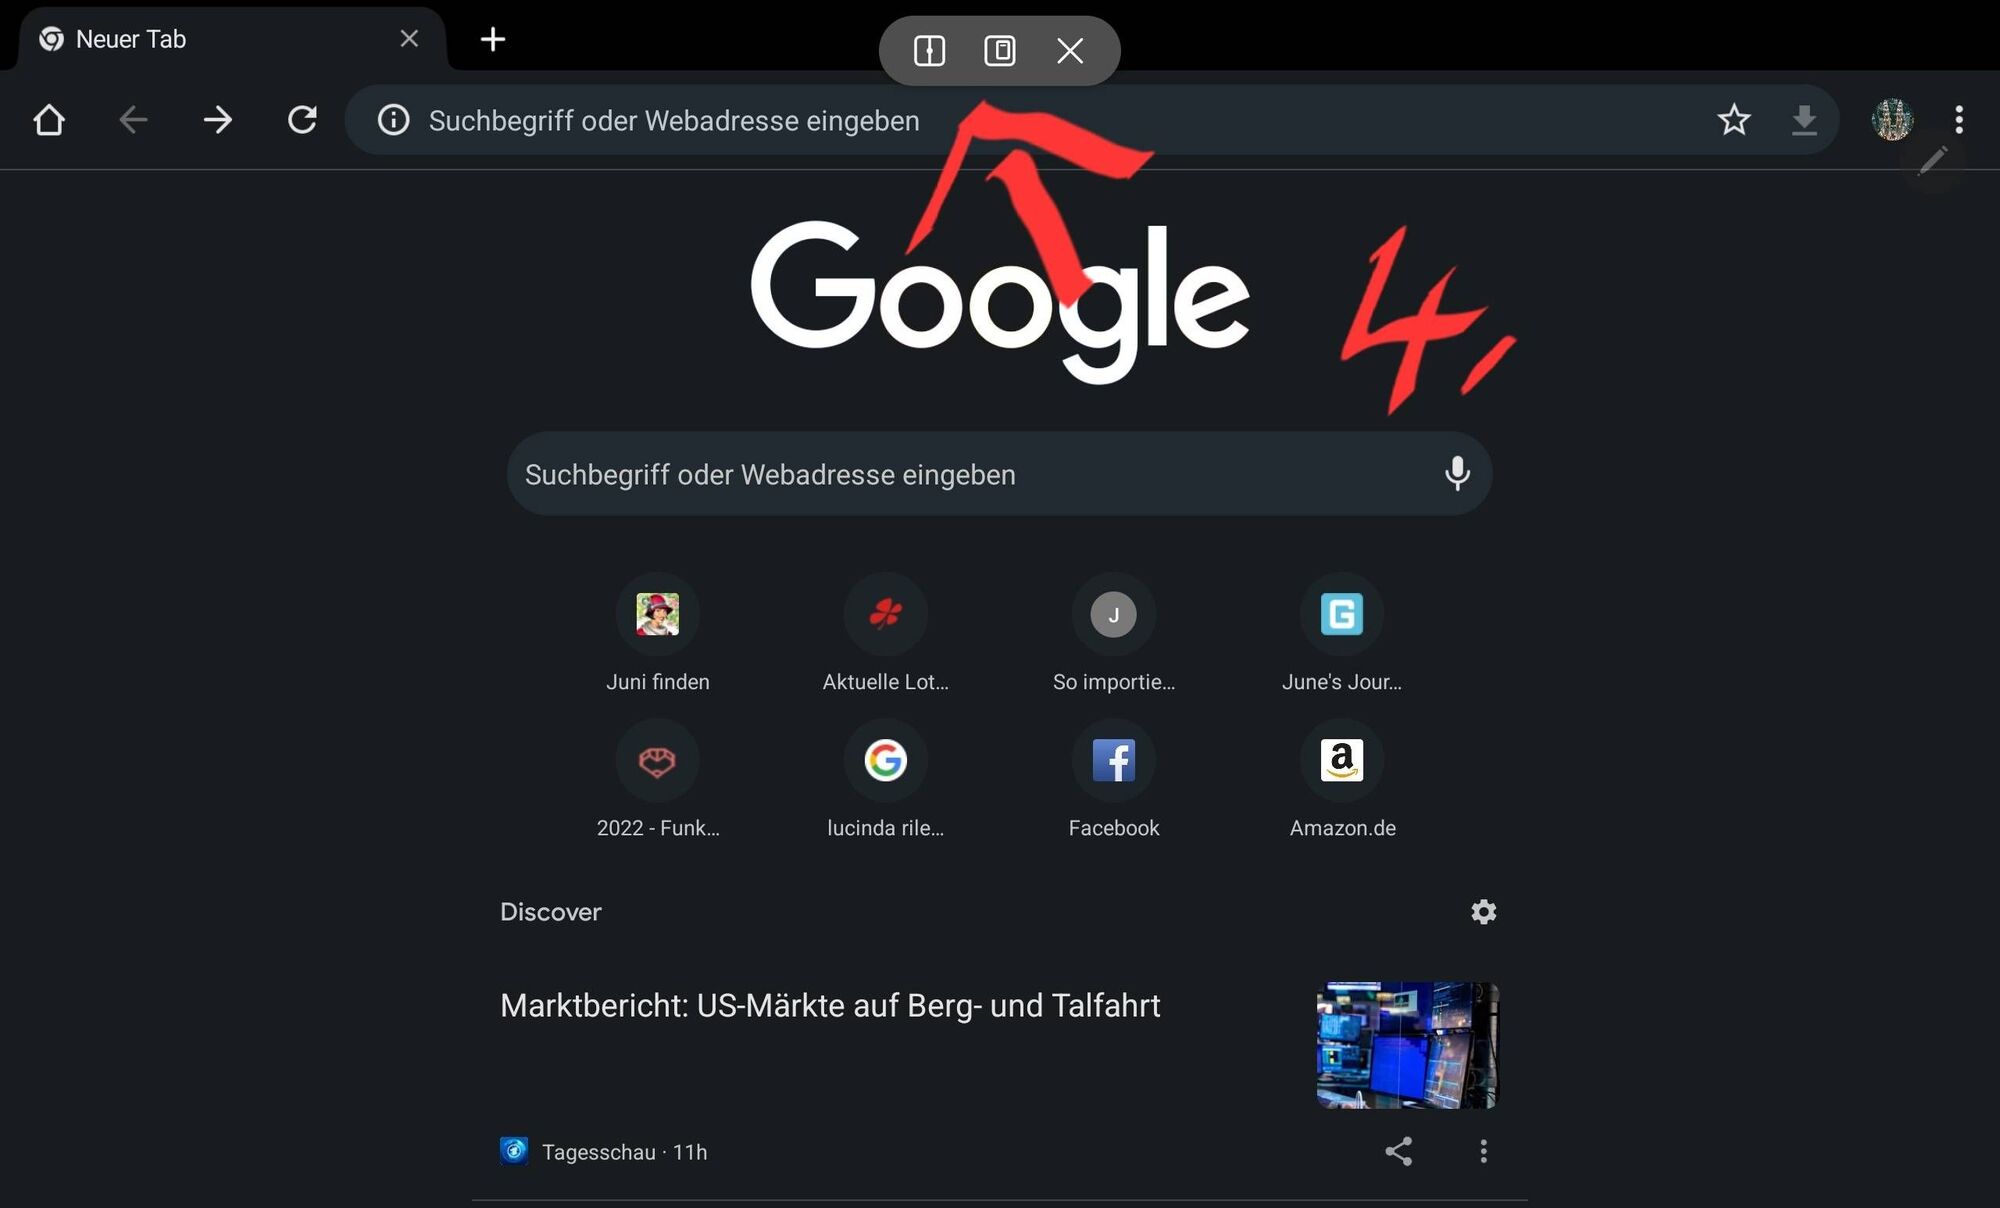Open the Facebook shortcut
The height and width of the screenshot is (1208, 2000).
point(1113,781)
